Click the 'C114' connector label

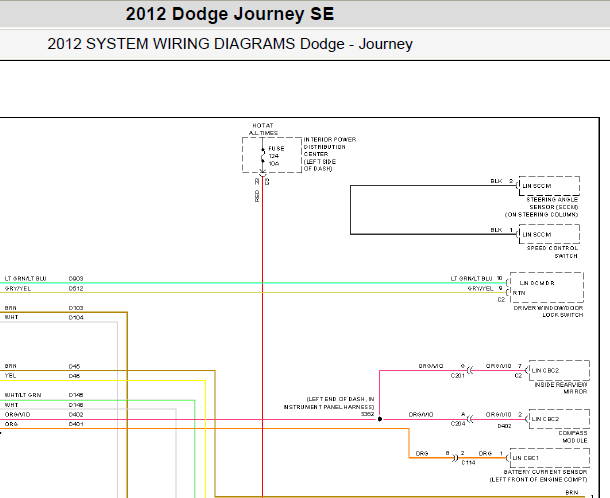[x=468, y=463]
